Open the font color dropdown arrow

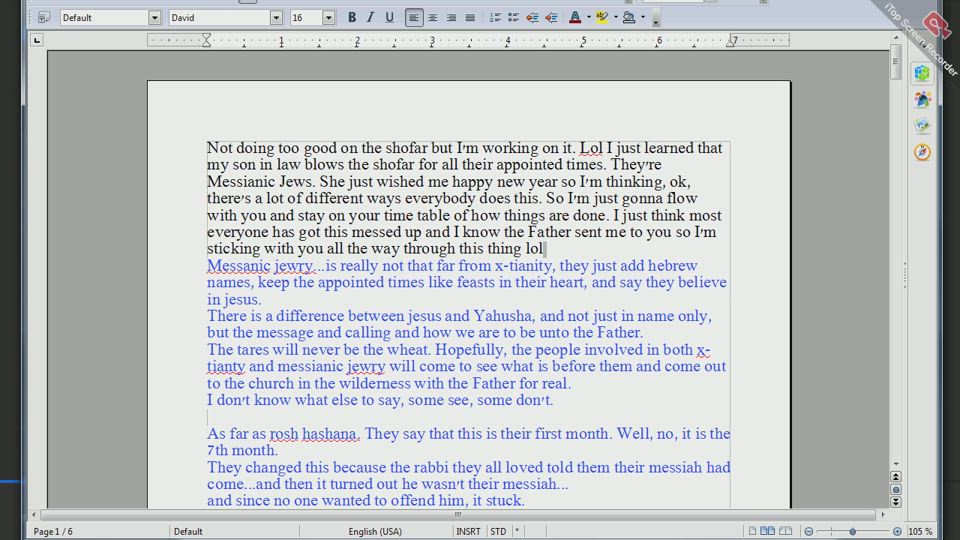point(588,18)
